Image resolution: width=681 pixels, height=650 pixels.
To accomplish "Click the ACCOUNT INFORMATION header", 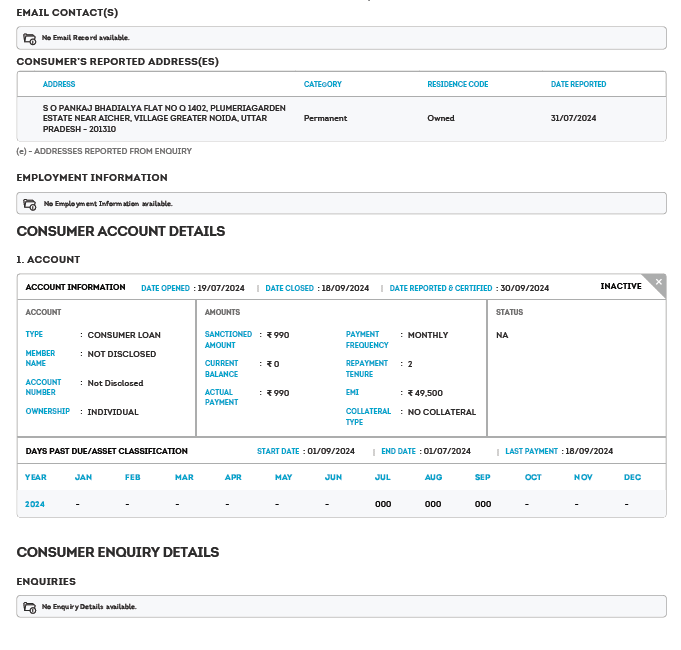I will pos(75,287).
